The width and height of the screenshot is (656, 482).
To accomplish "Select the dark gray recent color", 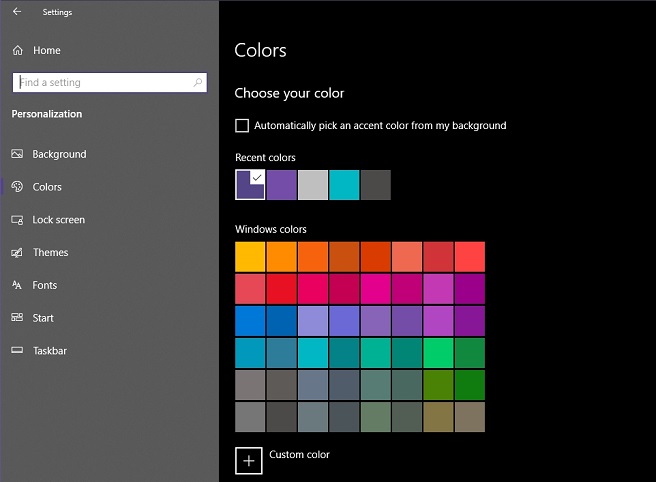I will 376,185.
